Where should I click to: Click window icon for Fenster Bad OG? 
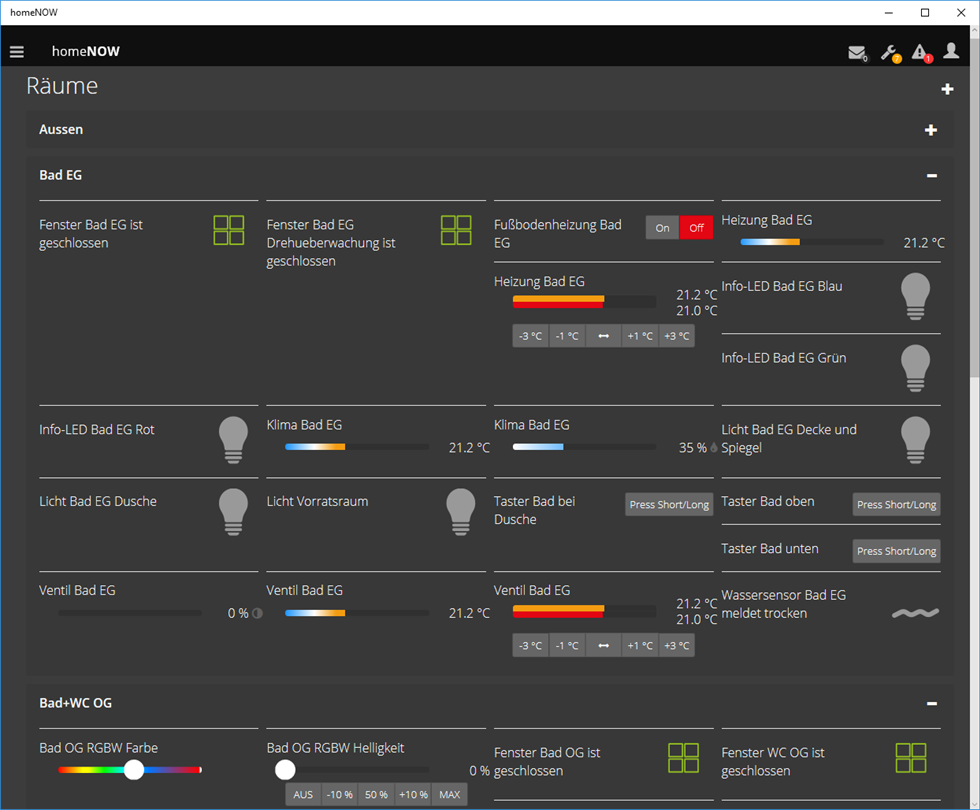pos(684,758)
